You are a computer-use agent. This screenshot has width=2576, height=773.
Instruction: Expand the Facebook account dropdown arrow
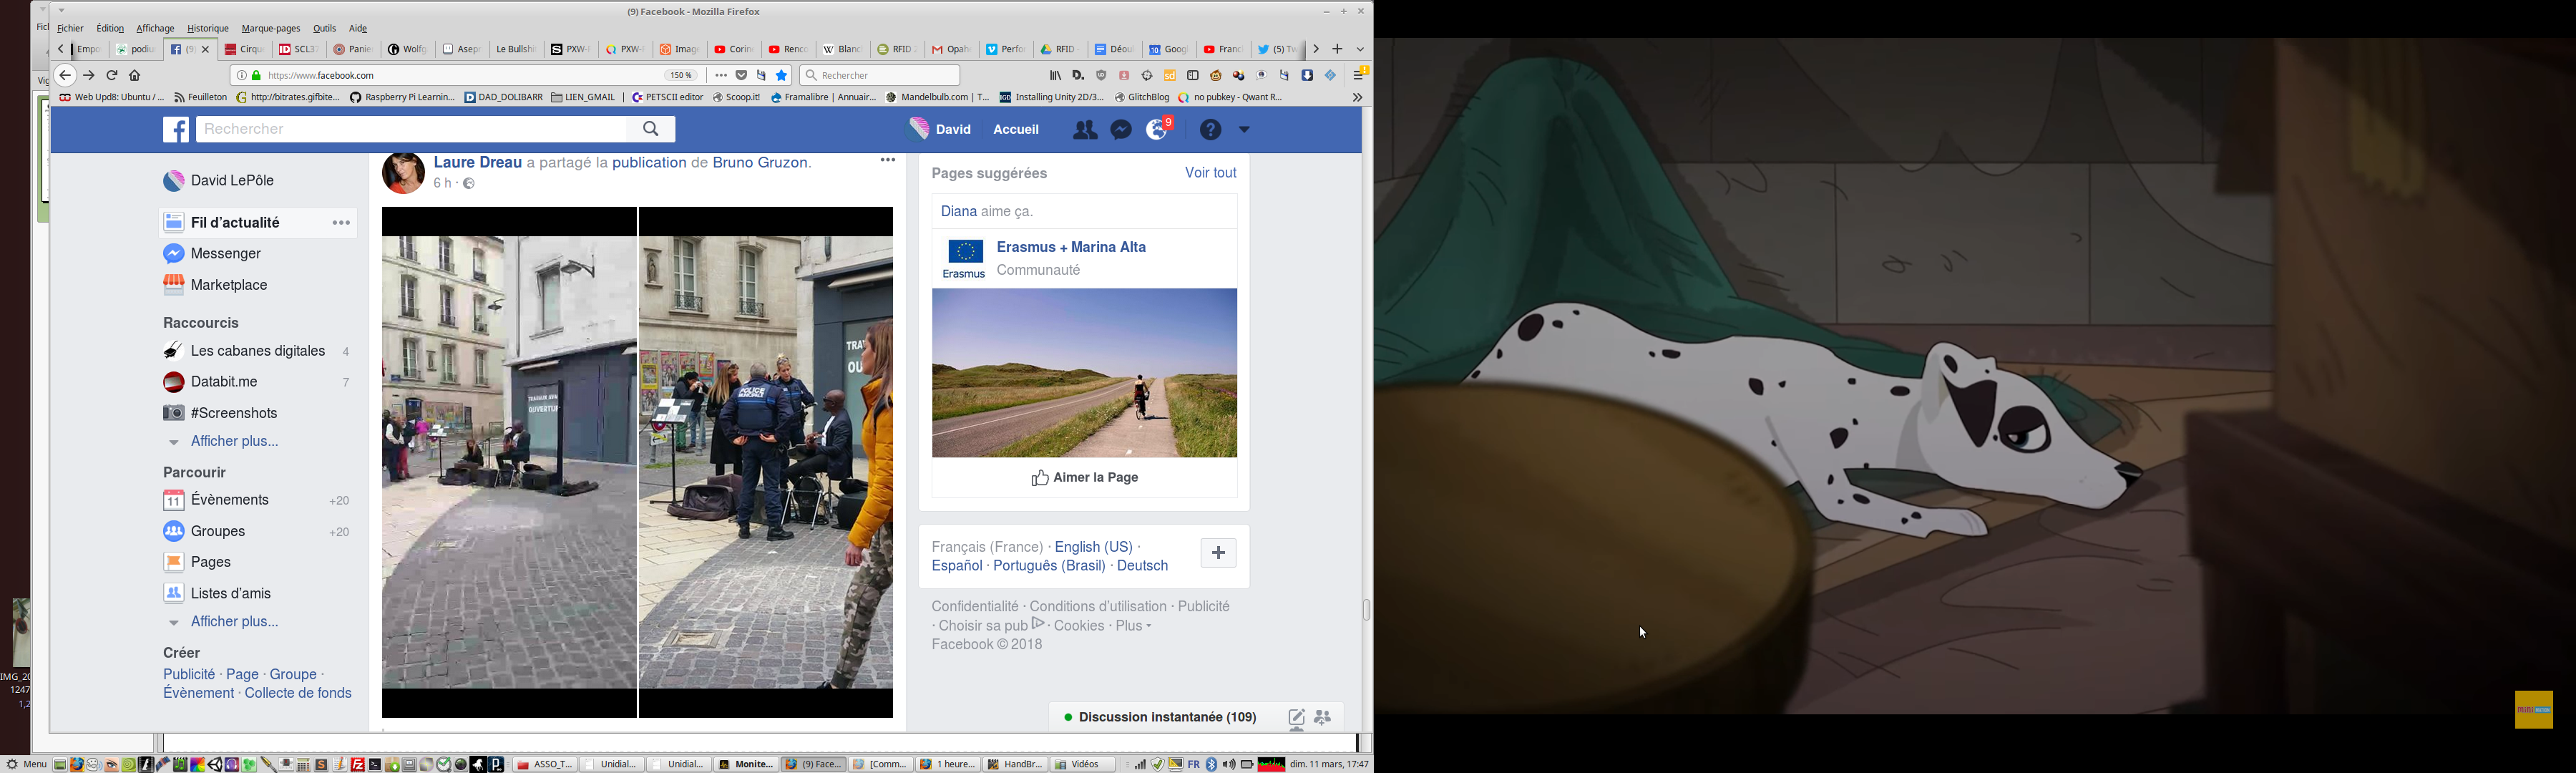click(x=1245, y=130)
